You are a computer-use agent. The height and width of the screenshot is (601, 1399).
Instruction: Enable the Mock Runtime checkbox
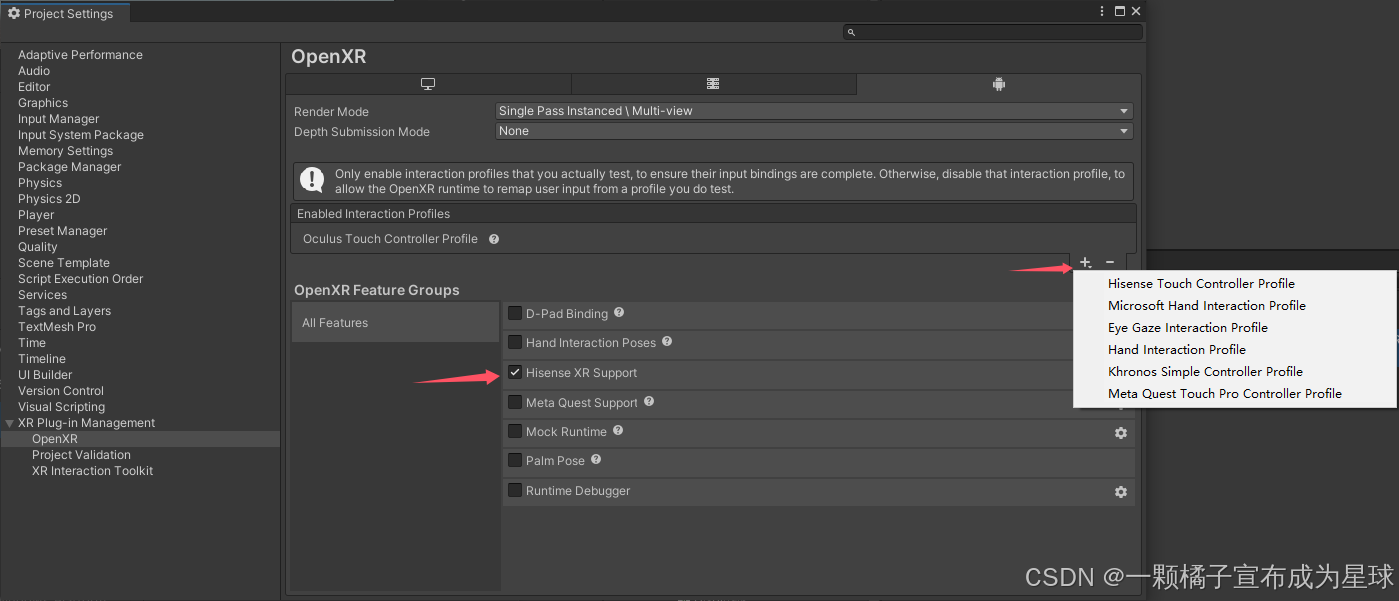click(x=515, y=431)
